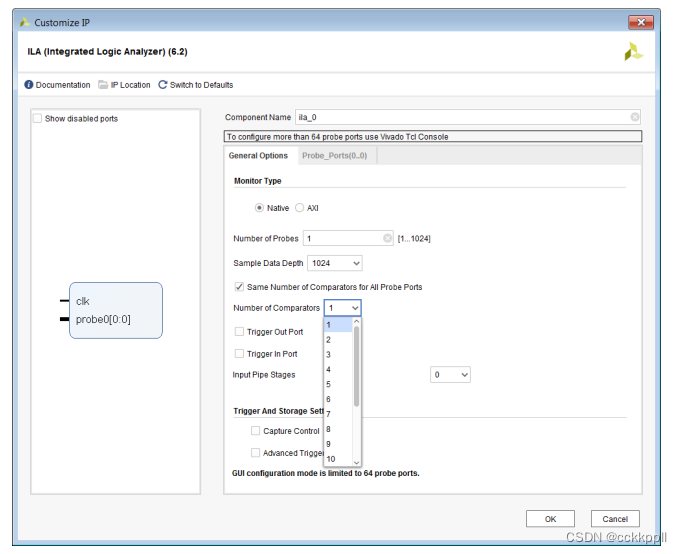
Task: Choose 3 in comparators list
Action: (x=338, y=354)
